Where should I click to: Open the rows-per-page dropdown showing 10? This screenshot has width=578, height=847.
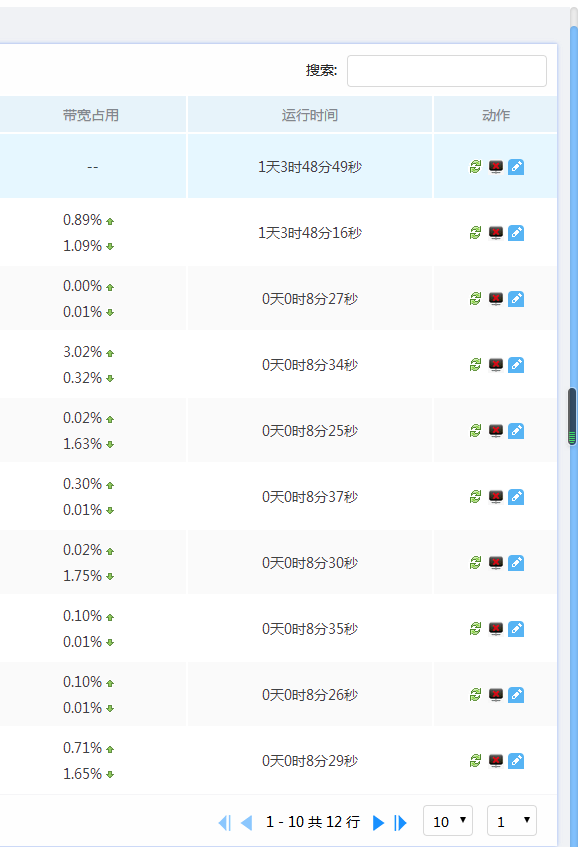pos(448,821)
